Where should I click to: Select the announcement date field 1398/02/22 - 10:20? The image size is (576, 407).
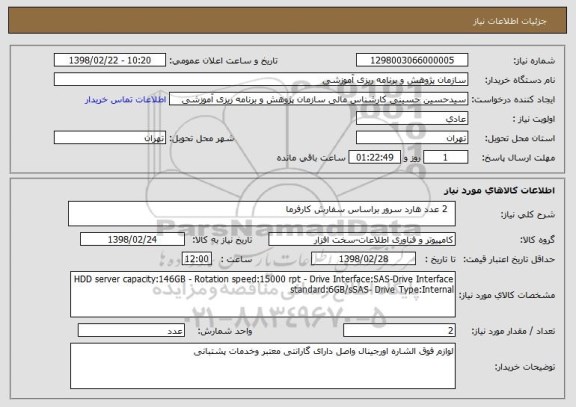(110, 60)
